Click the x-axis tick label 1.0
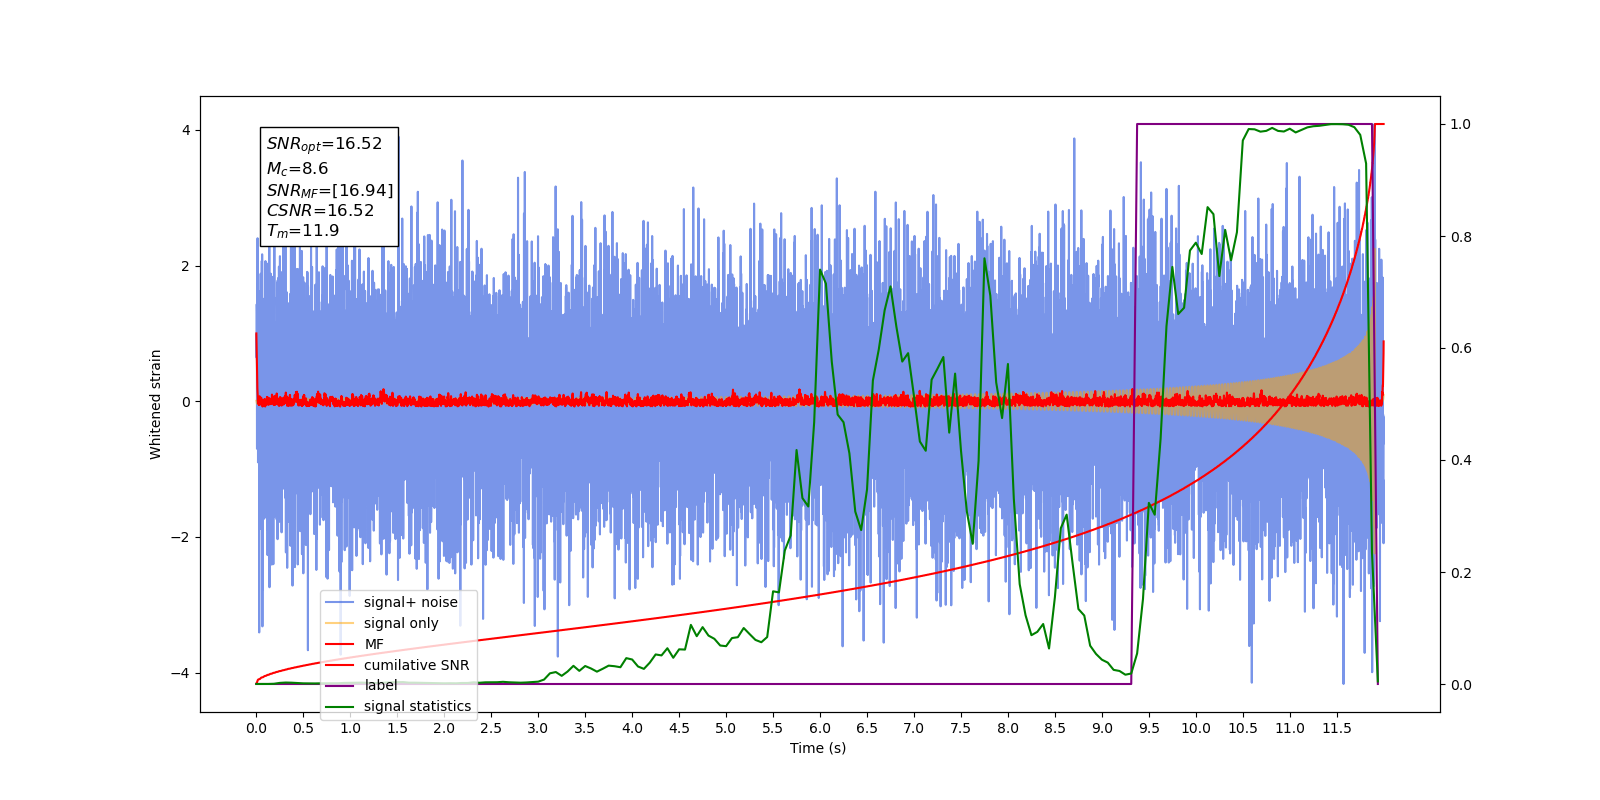 click(x=350, y=728)
